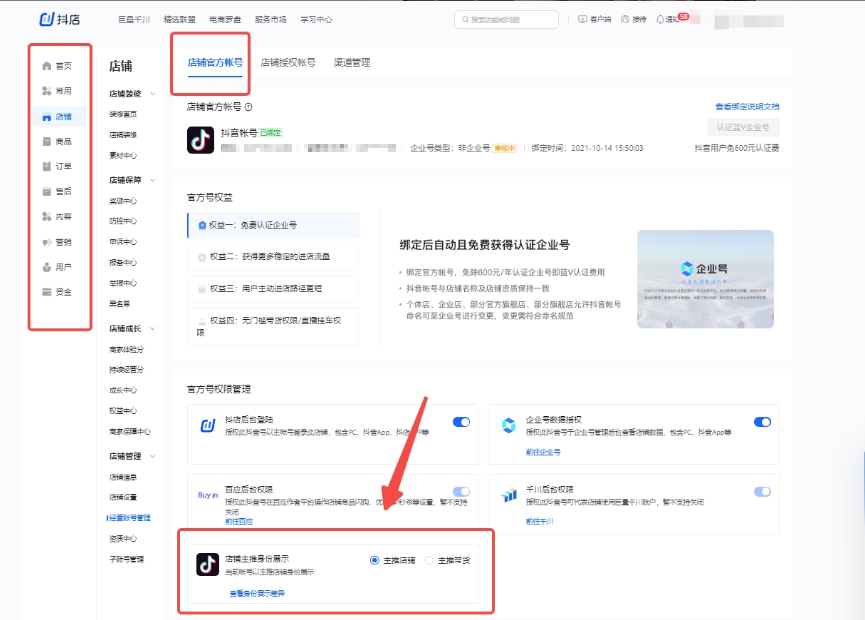This screenshot has width=865, height=620.
Task: Switch to the 店铺授权帐号 tab
Action: pyautogui.click(x=288, y=62)
